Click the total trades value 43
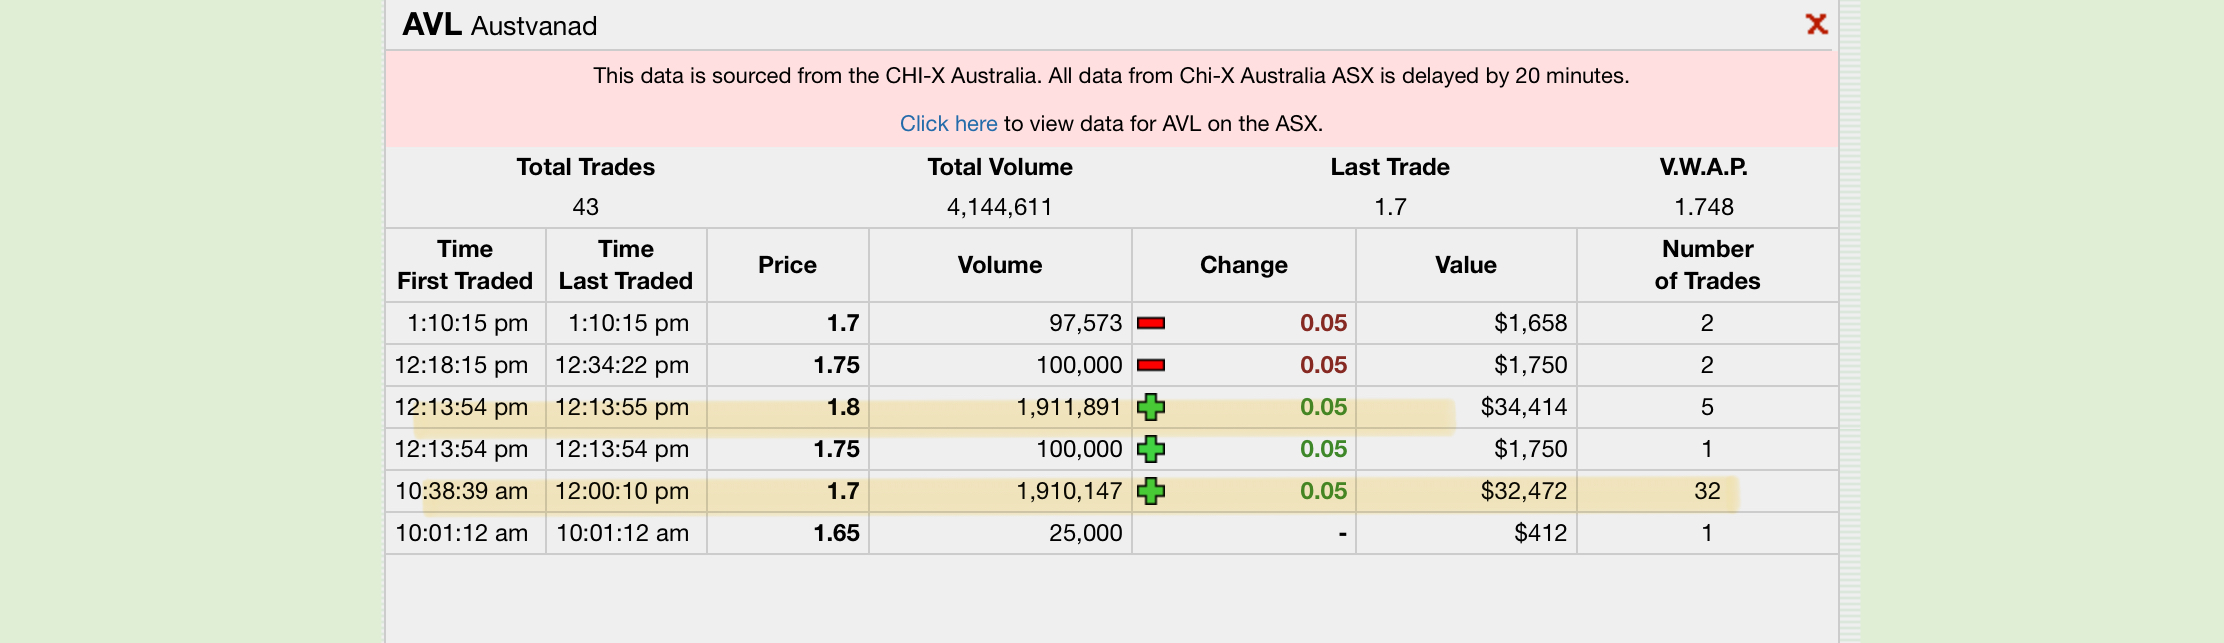Screen dimensions: 2224x643 click(586, 207)
